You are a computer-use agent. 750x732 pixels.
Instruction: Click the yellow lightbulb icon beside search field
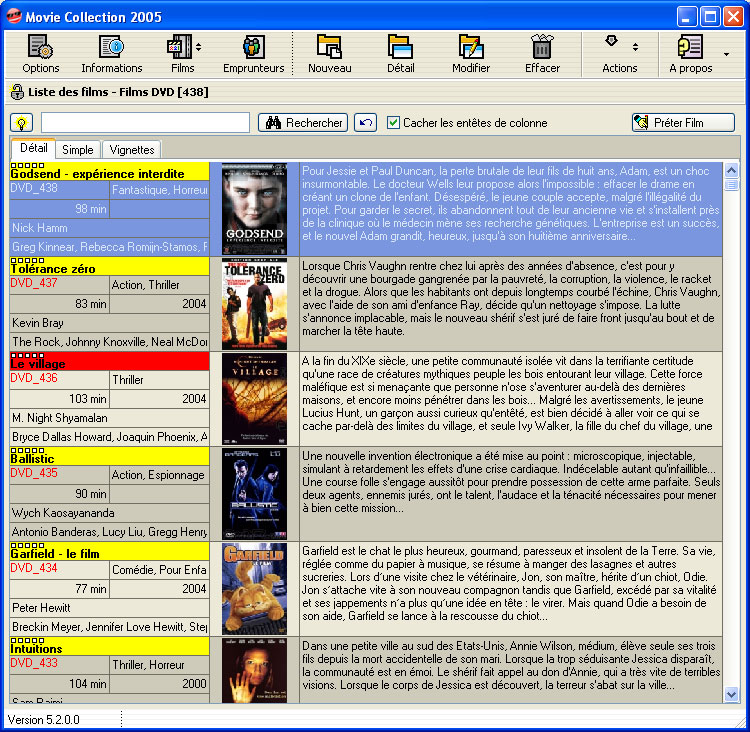(x=21, y=123)
